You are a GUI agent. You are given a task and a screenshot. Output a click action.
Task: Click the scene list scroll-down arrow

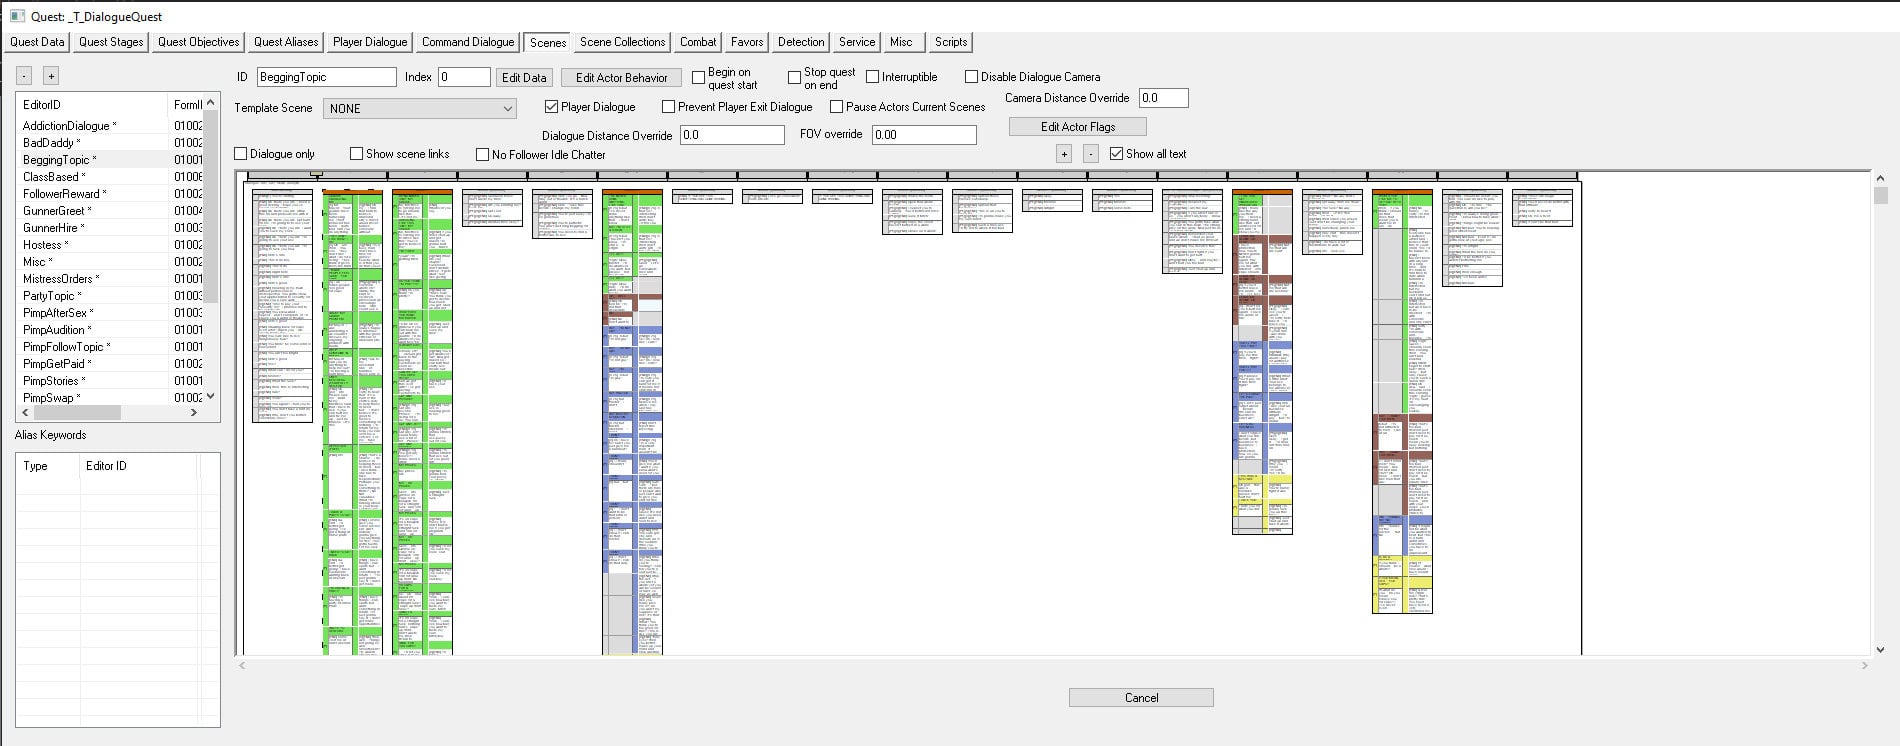point(210,396)
